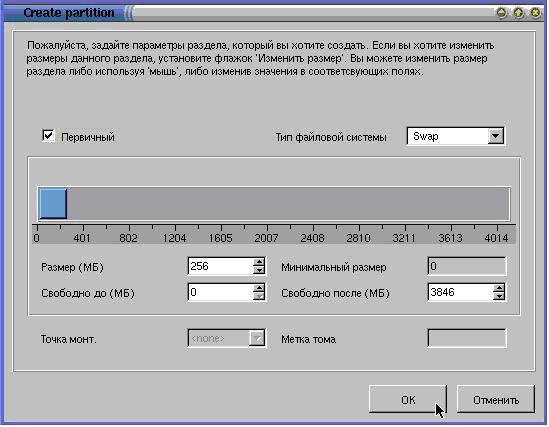Increase Свободно после (МБ) with up arrow
Image resolution: width=549 pixels, height=427 pixels.
(499, 288)
